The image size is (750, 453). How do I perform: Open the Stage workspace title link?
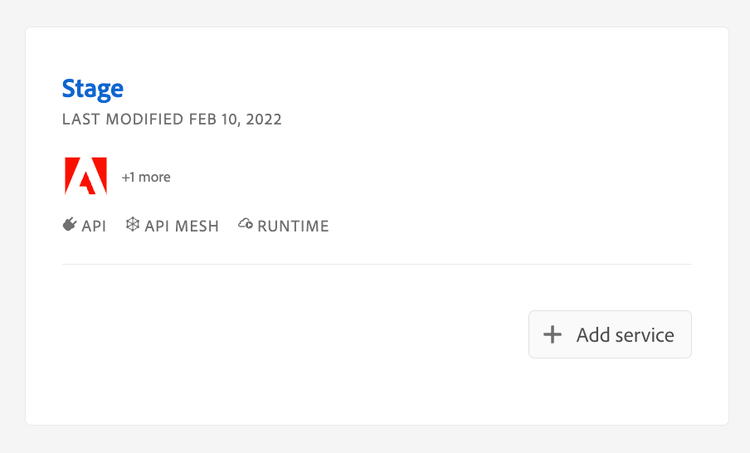tap(93, 88)
